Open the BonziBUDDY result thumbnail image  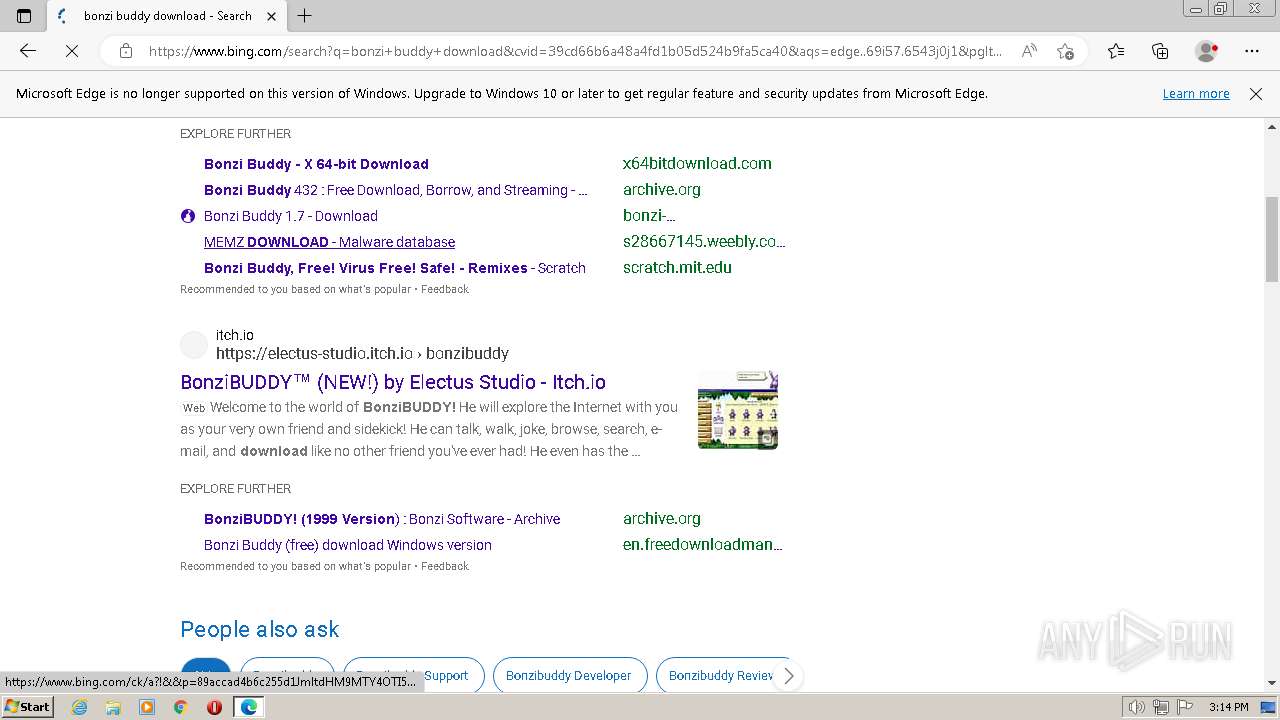tap(738, 410)
